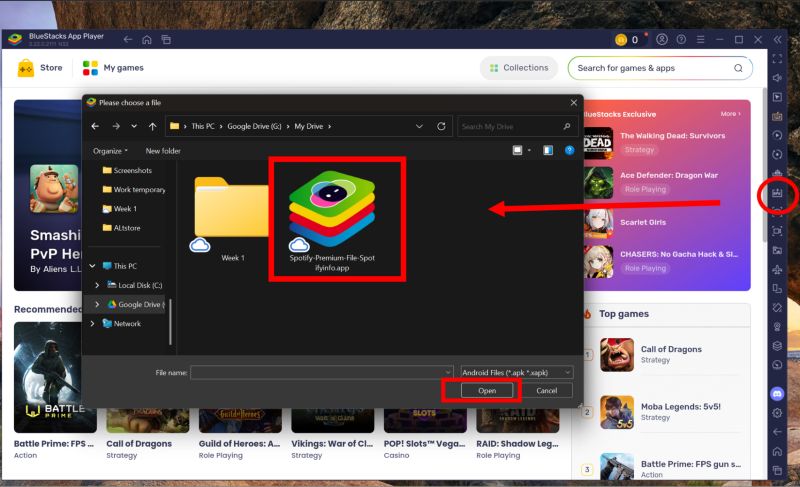800x487 pixels.
Task: Click Google Drive (G:) in breadcrumb path
Action: [x=254, y=126]
